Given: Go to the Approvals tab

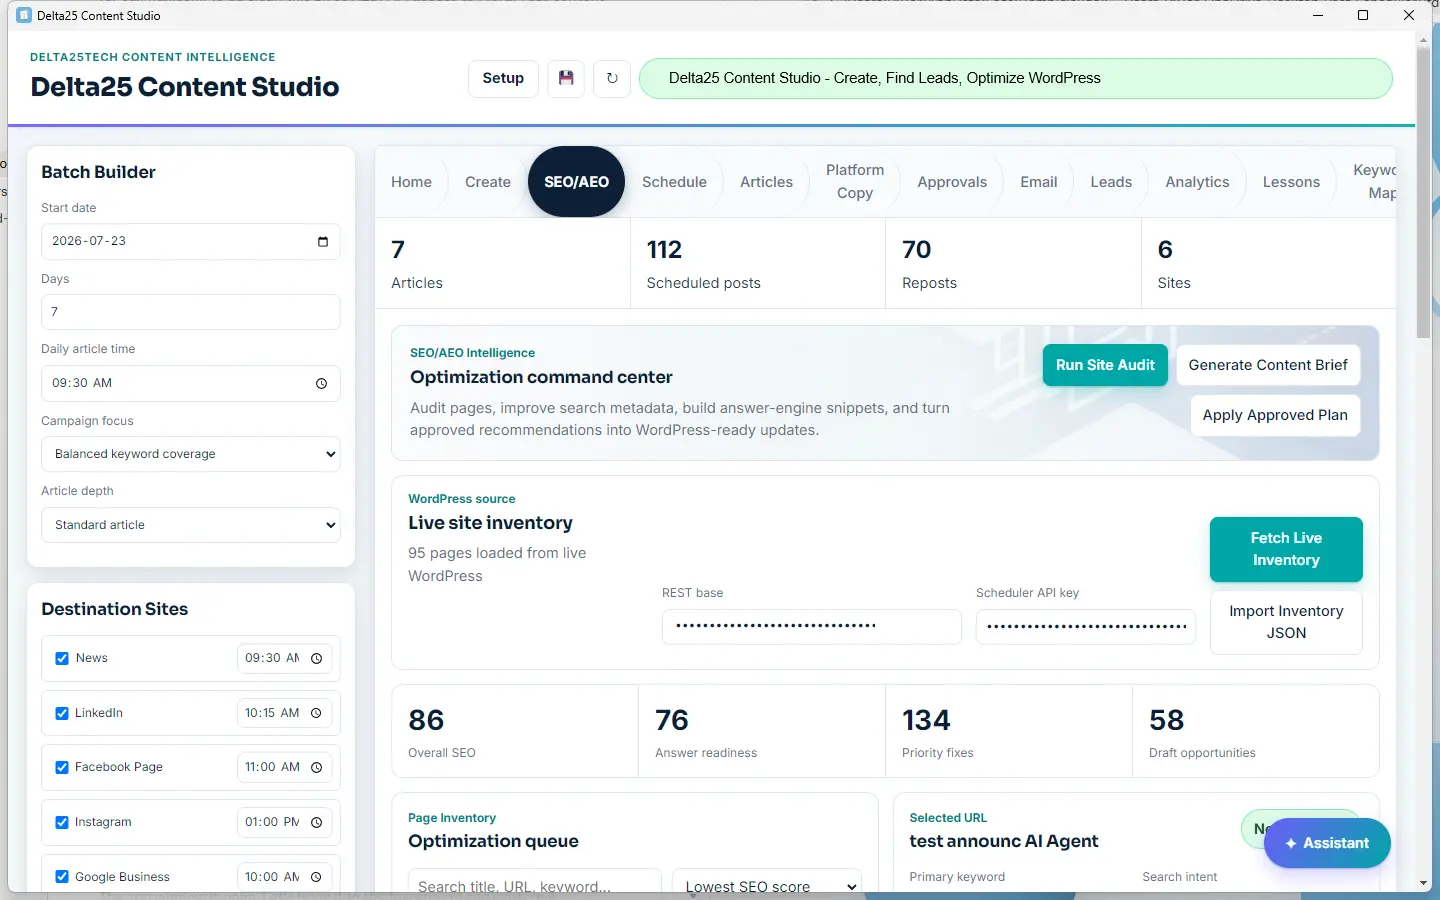Looking at the screenshot, I should (952, 182).
